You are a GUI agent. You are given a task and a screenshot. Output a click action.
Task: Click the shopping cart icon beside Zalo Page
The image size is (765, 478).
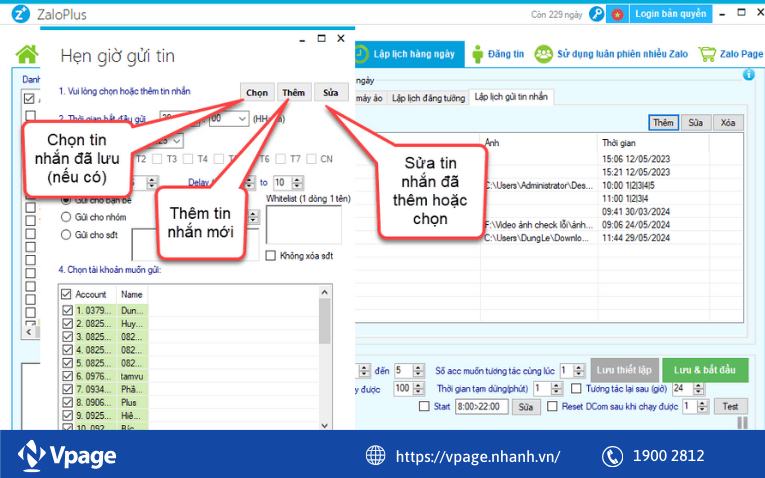707,54
